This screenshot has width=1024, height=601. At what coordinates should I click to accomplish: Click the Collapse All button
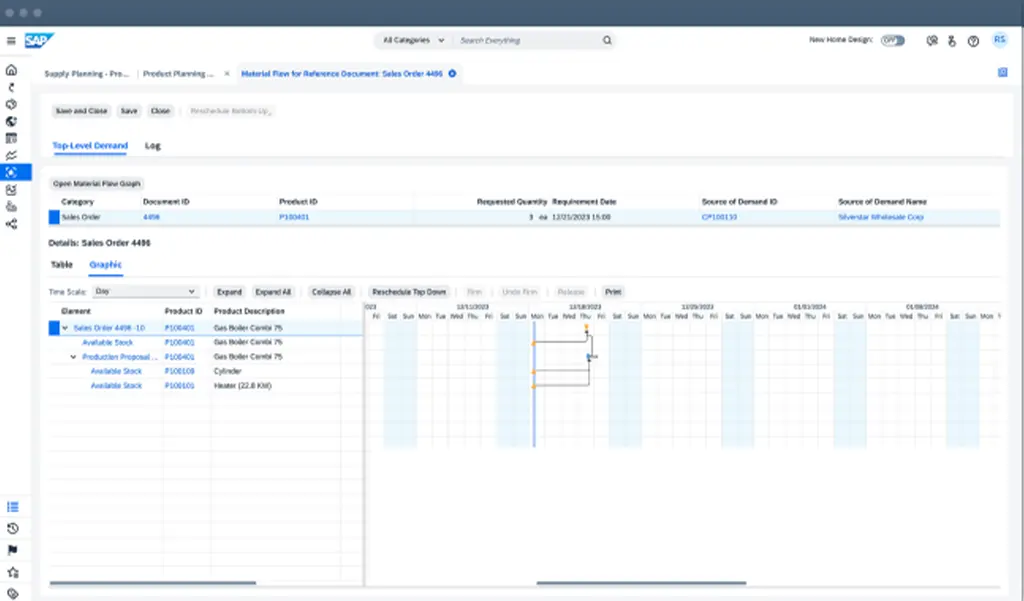coord(331,292)
